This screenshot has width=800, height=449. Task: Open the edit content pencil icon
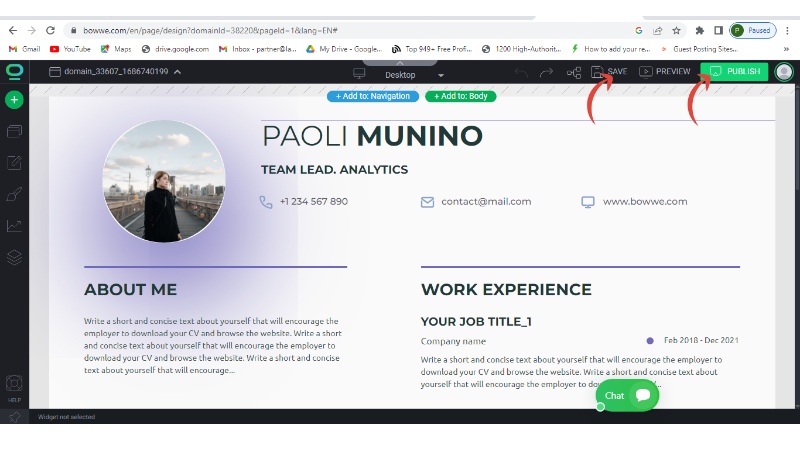(x=14, y=163)
